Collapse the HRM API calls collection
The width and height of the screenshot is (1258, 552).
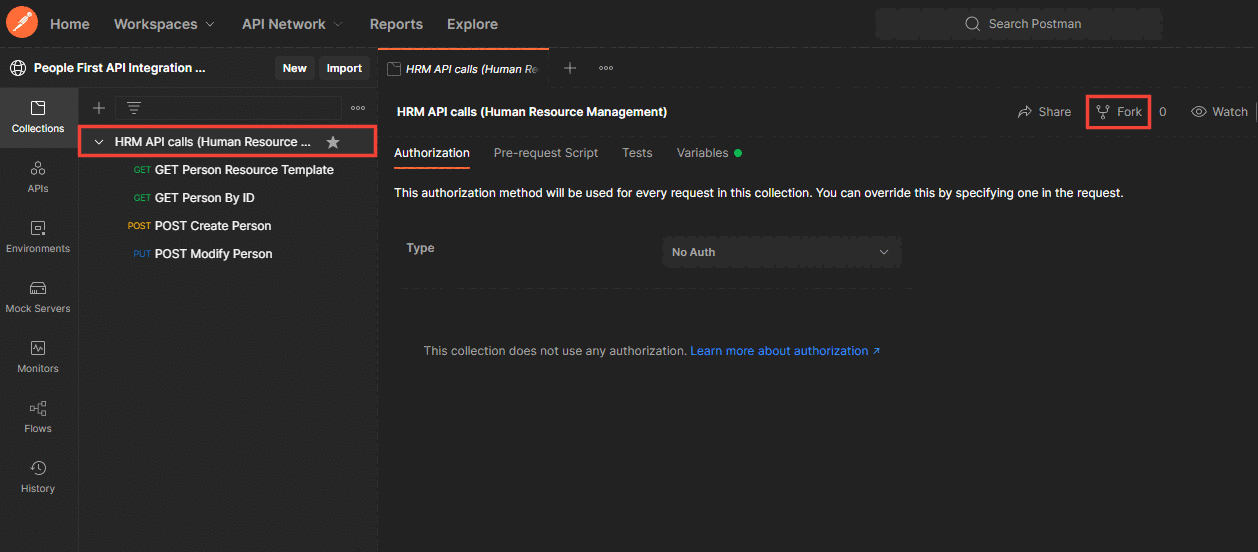coord(99,142)
